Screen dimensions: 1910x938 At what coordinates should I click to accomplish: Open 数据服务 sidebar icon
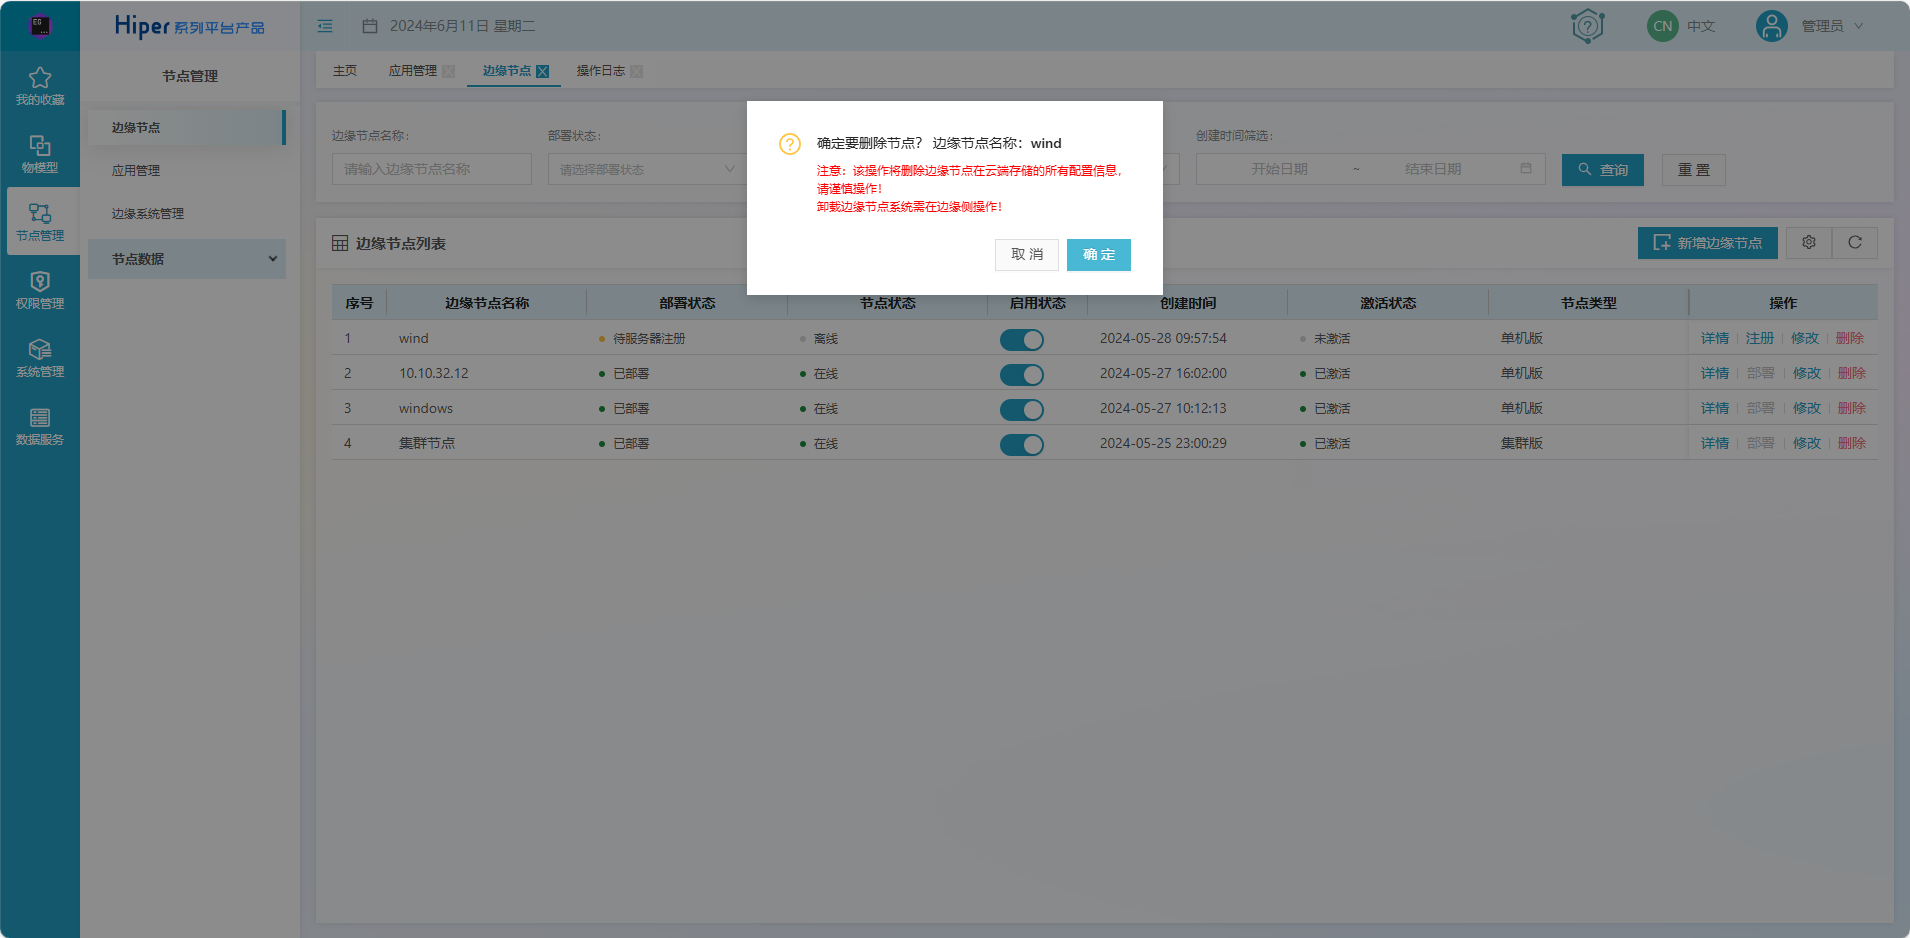click(x=40, y=418)
